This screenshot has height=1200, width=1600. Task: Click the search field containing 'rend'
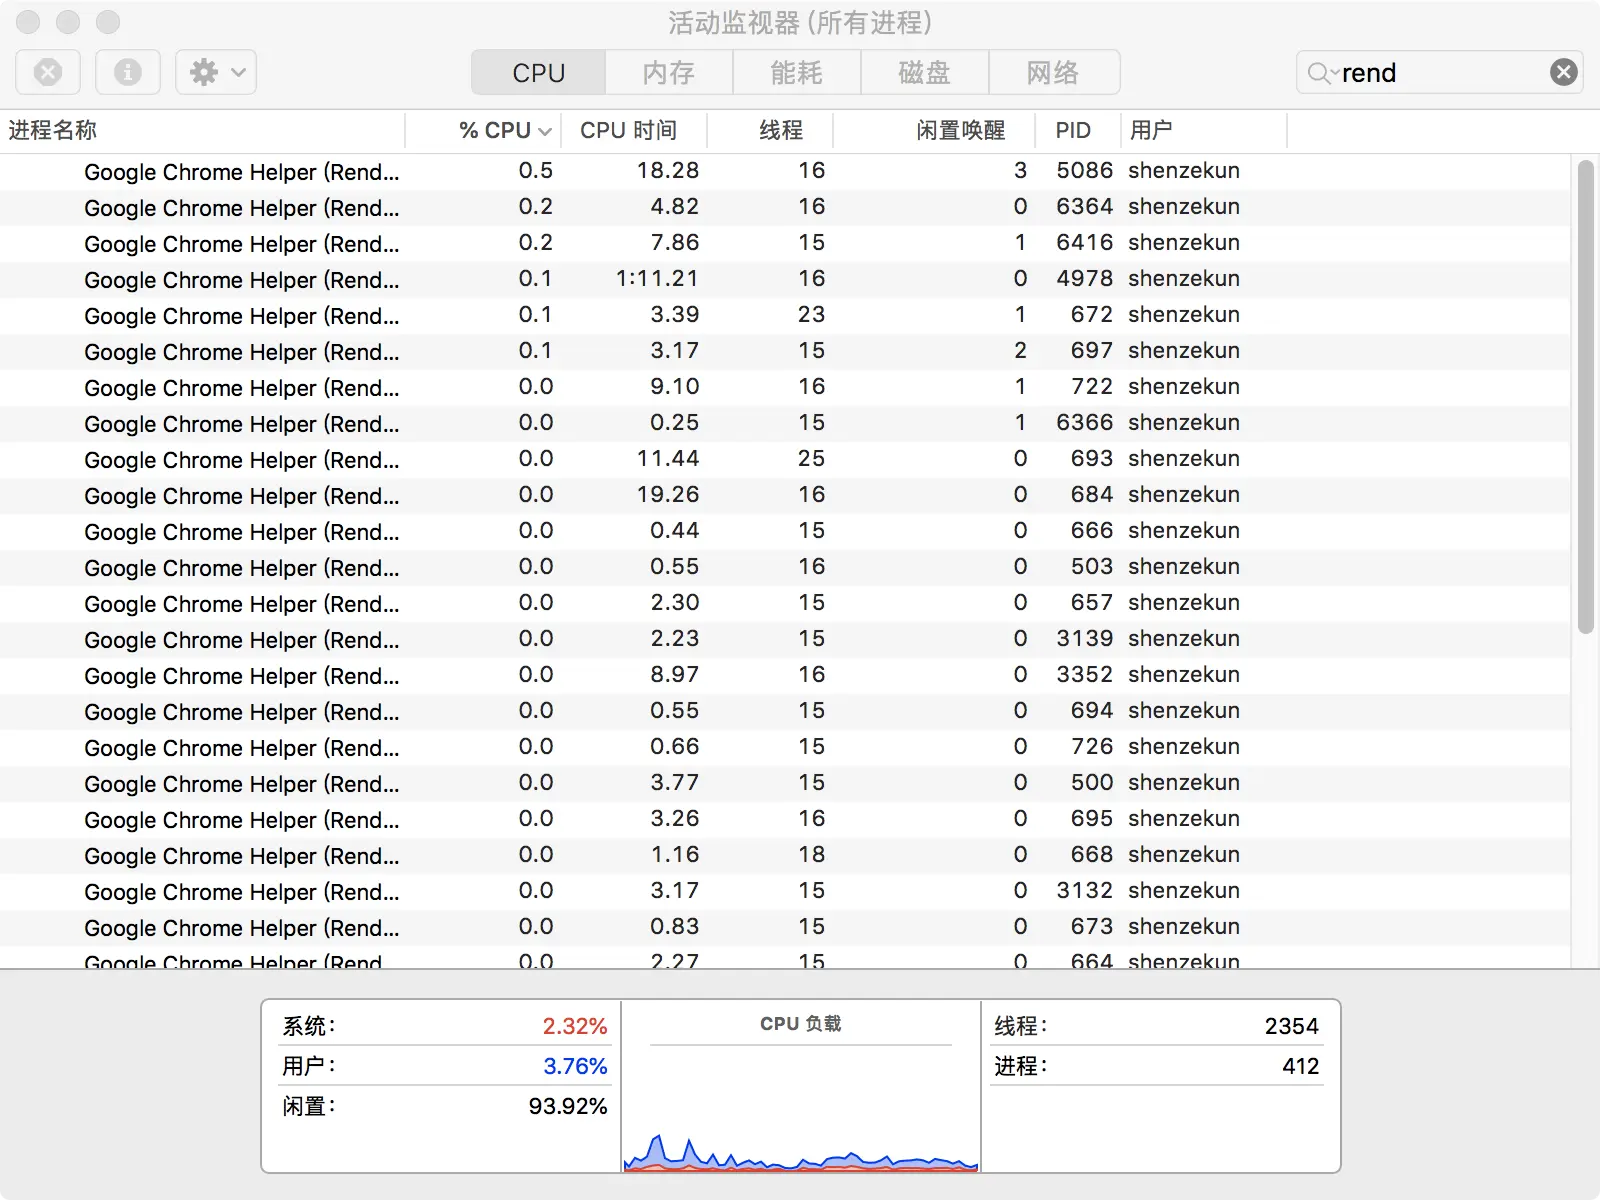click(x=1439, y=72)
